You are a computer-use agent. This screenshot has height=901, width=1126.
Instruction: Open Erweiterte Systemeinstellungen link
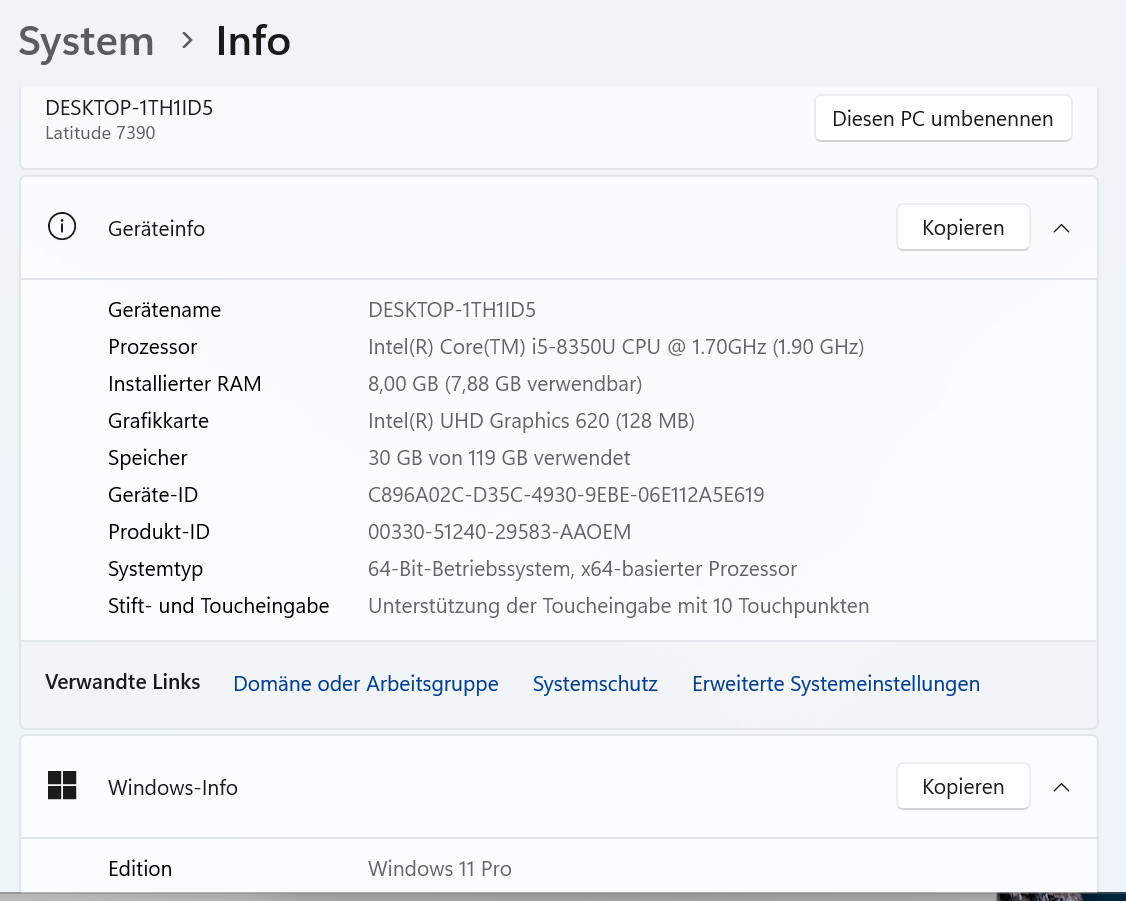tap(836, 684)
